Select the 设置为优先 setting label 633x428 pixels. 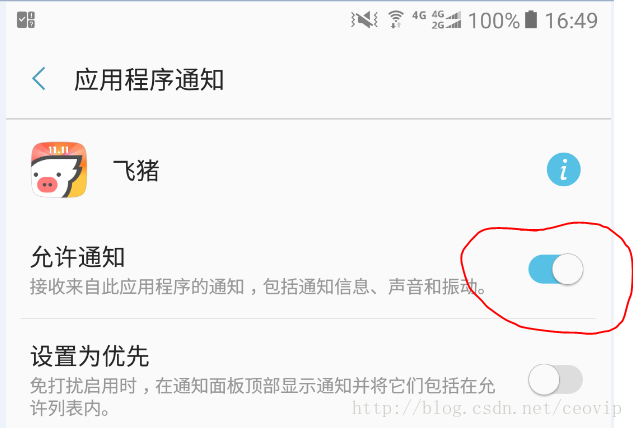tap(90, 356)
